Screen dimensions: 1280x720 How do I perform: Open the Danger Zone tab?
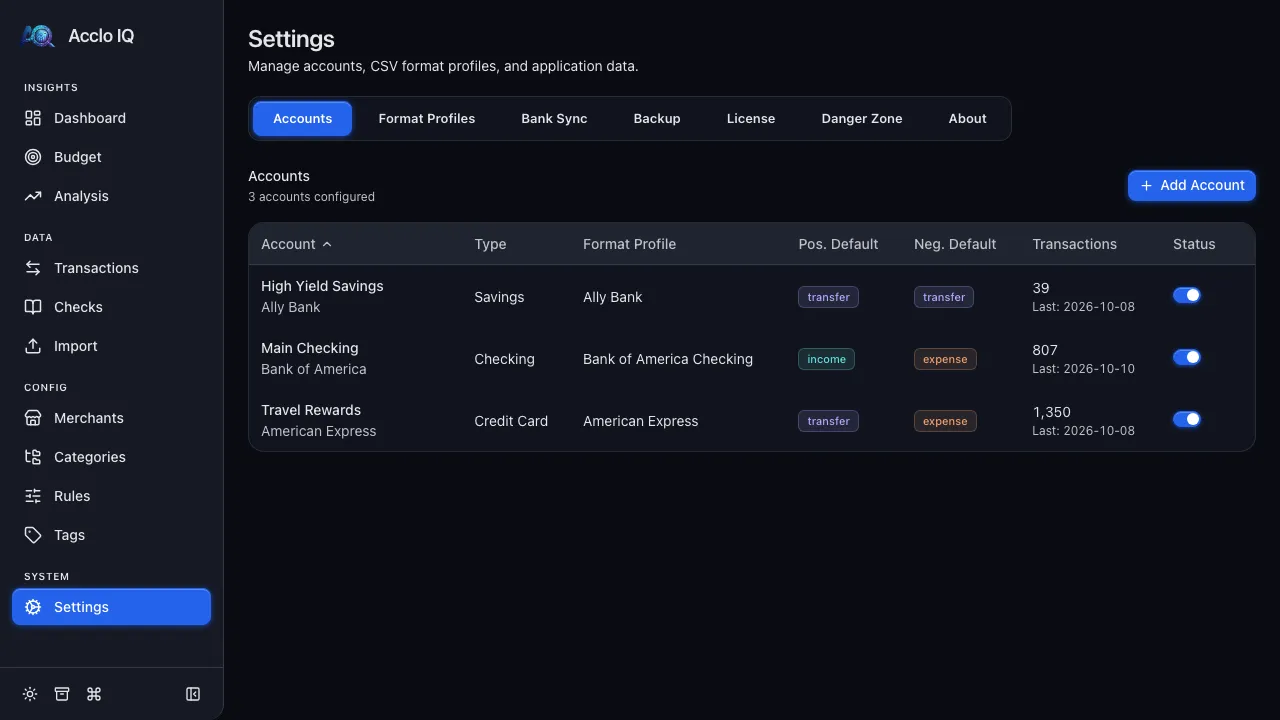point(862,118)
